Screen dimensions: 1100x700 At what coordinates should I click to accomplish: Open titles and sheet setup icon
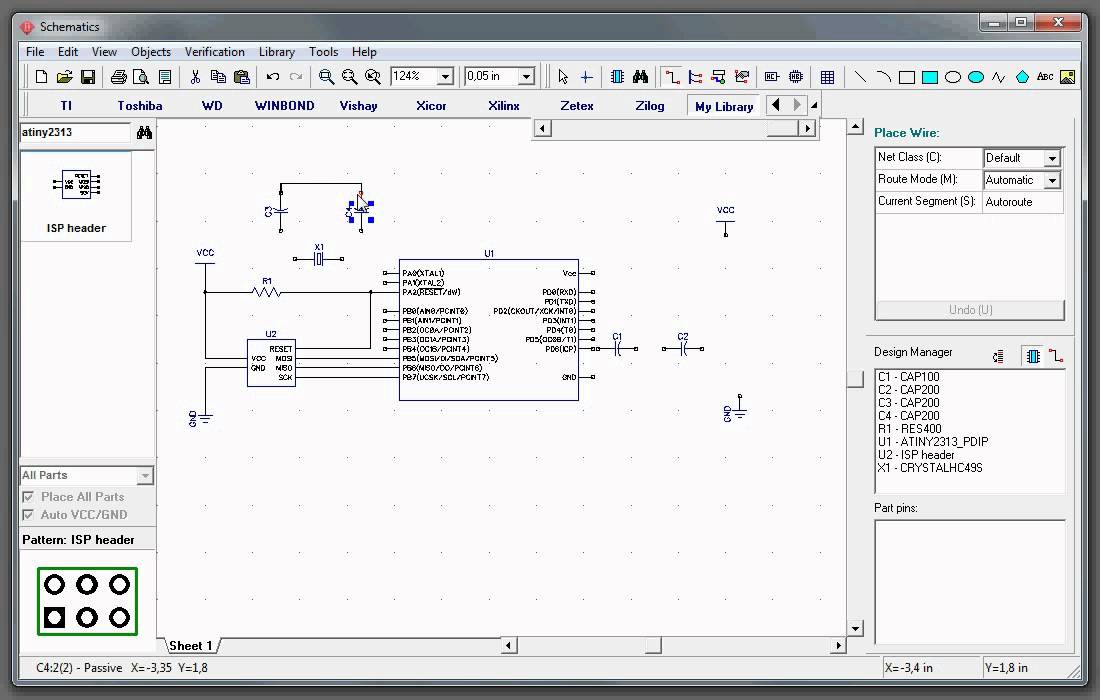[x=165, y=76]
